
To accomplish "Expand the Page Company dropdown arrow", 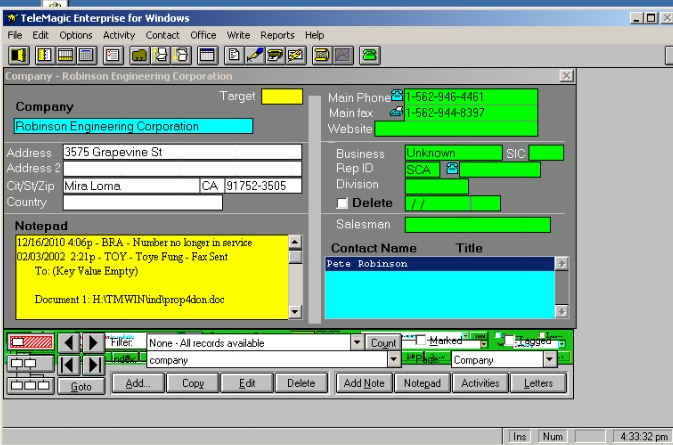I will coord(550,360).
